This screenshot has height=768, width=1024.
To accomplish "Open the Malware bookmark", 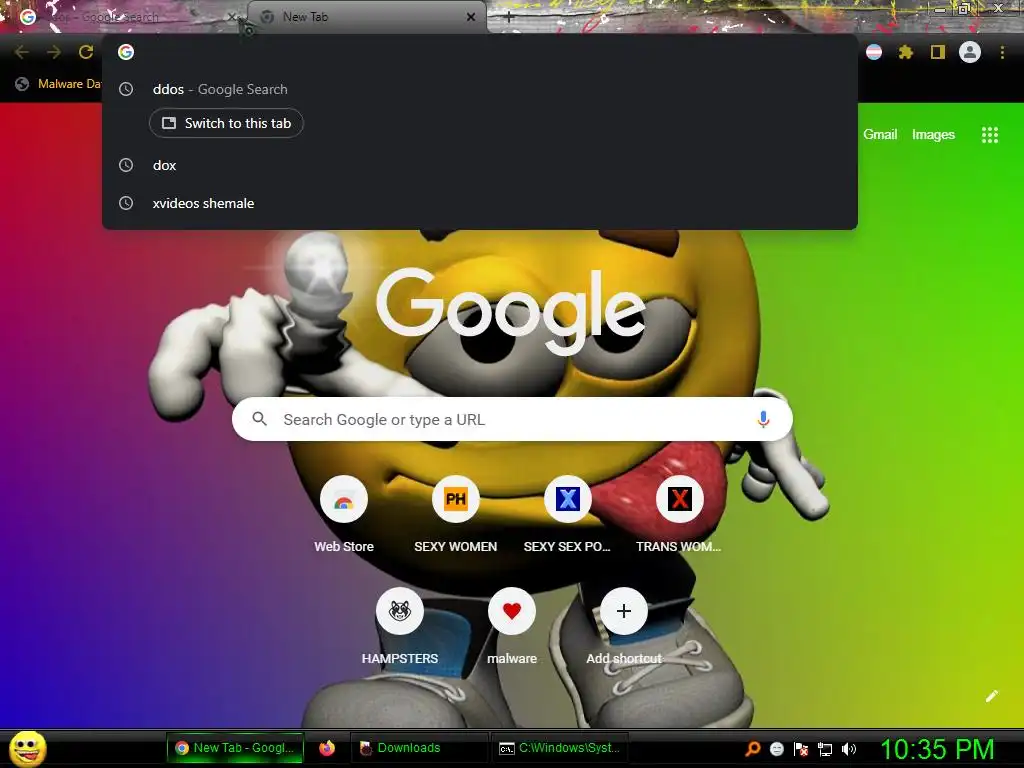I will click(58, 84).
